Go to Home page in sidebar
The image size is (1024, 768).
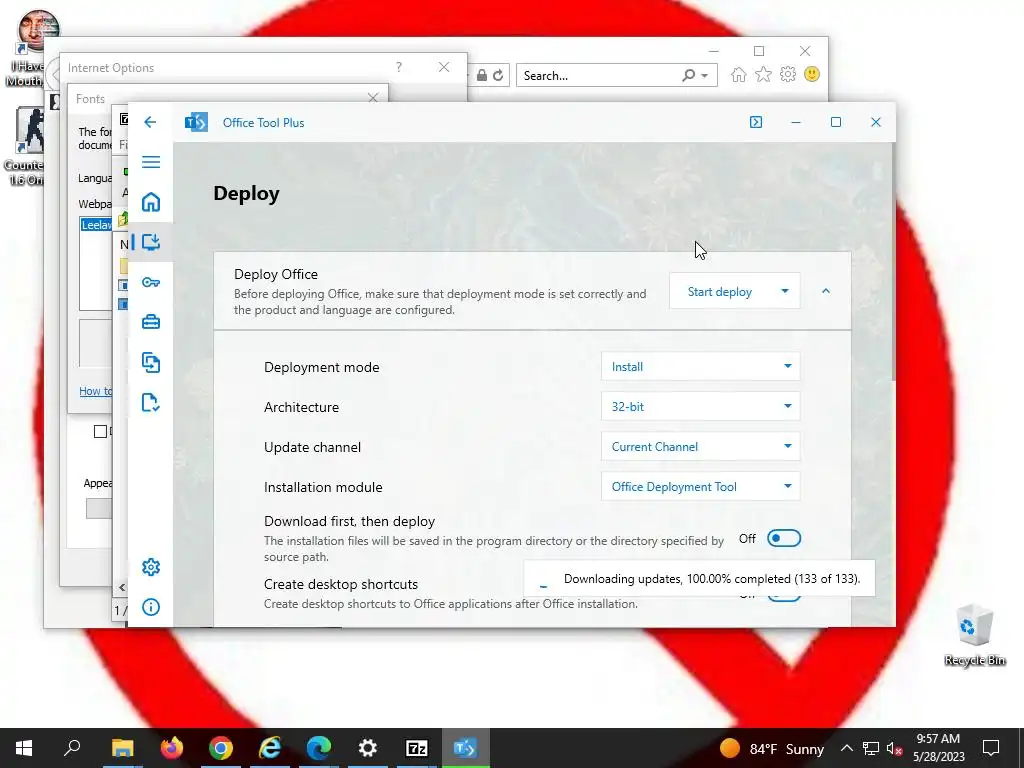[x=151, y=202]
